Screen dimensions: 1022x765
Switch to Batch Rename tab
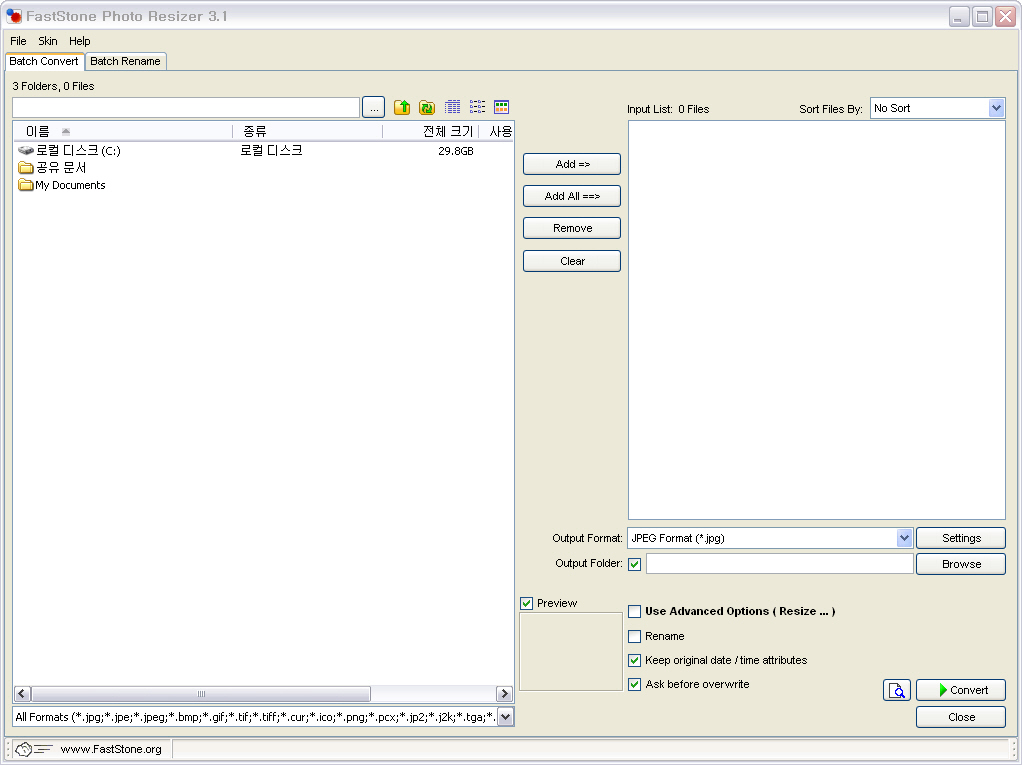pyautogui.click(x=125, y=61)
